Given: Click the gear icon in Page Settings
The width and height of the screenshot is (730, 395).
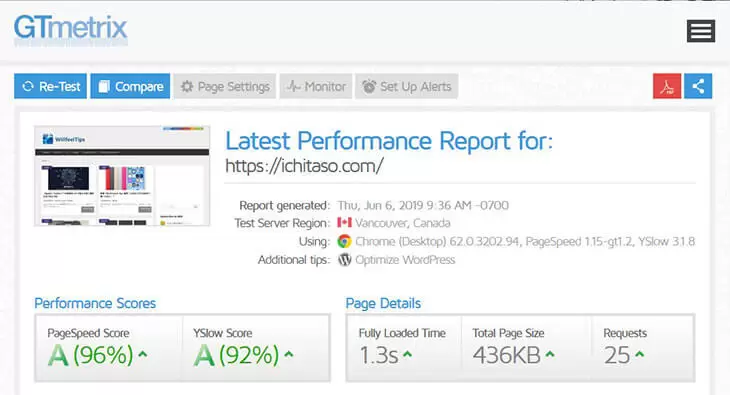Looking at the screenshot, I should point(187,86).
